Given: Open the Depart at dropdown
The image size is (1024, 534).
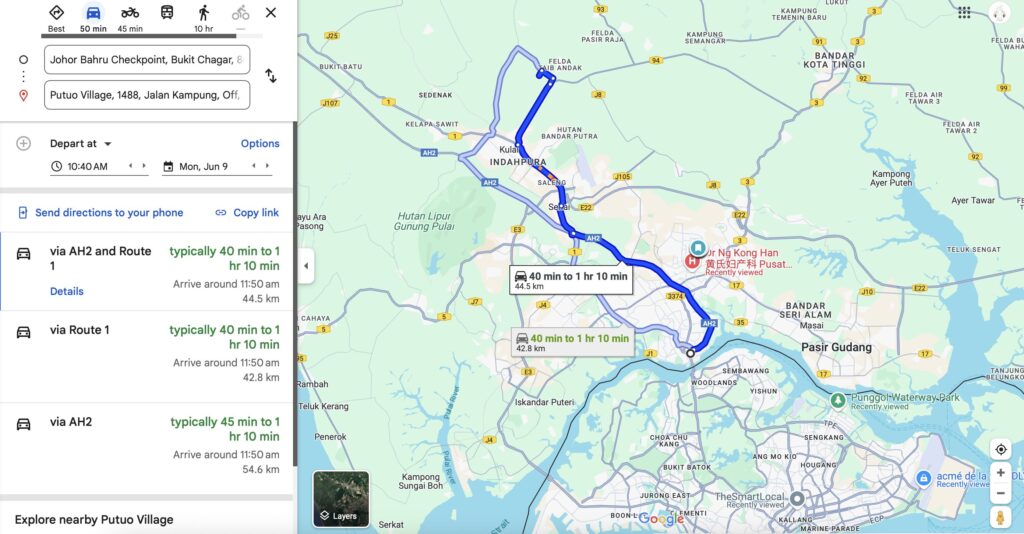Looking at the screenshot, I should [81, 144].
